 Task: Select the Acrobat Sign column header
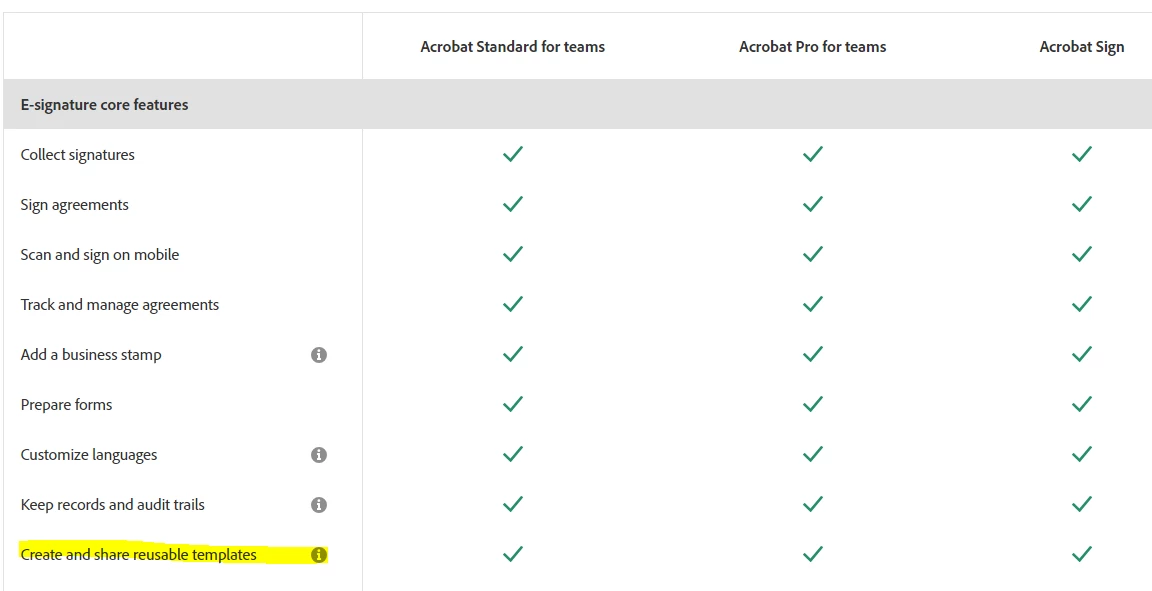[1081, 47]
